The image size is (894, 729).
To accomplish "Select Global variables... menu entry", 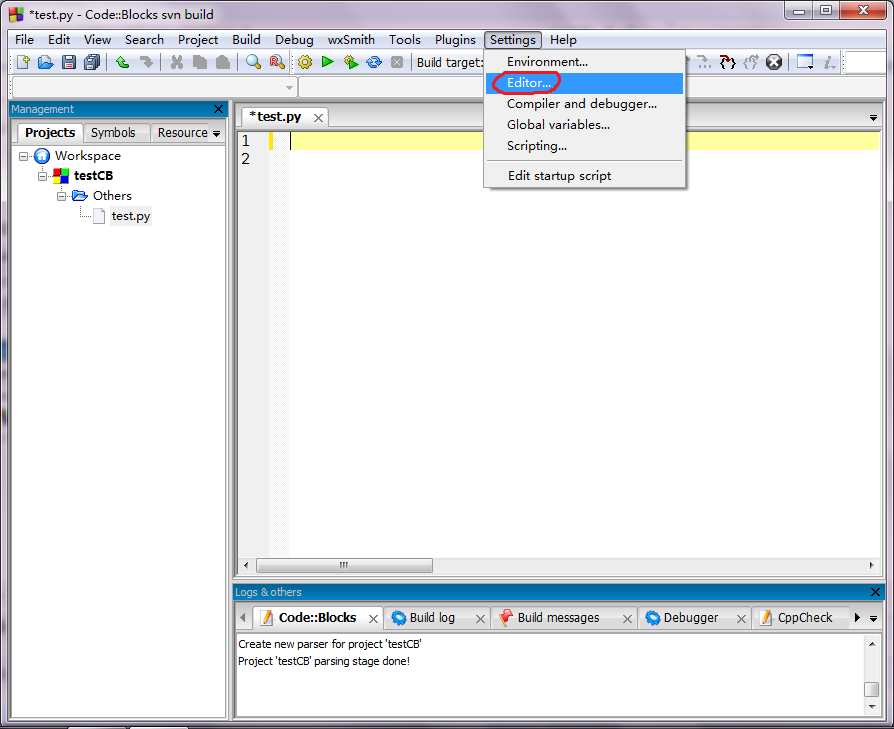I will pos(584,125).
